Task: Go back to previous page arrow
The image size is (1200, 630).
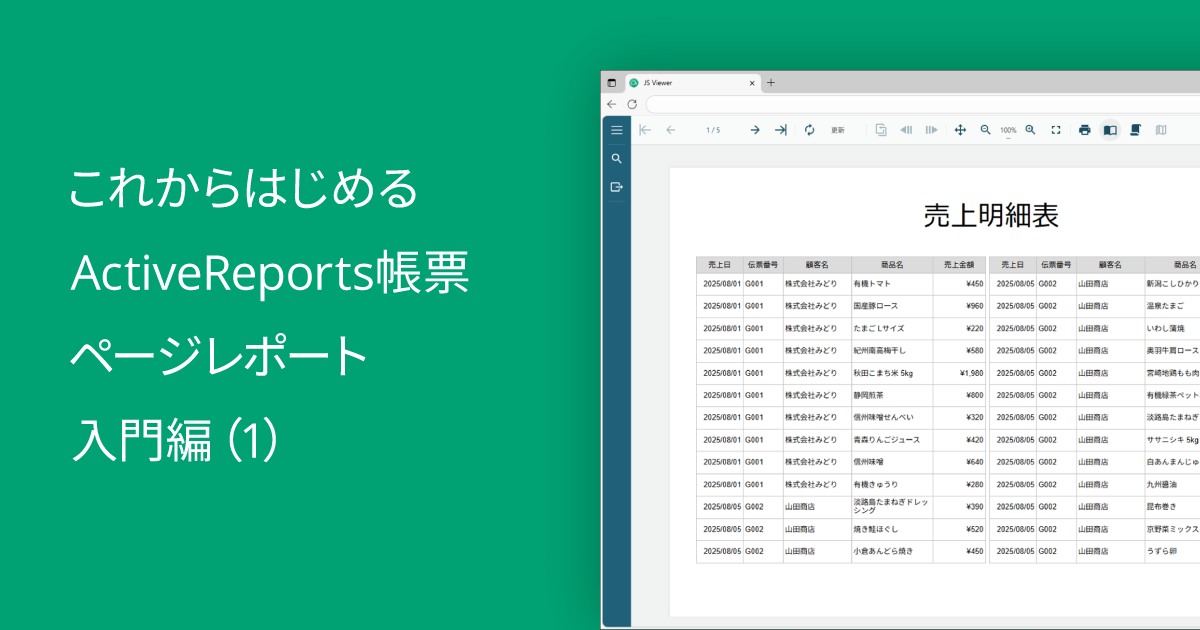Action: pos(670,130)
